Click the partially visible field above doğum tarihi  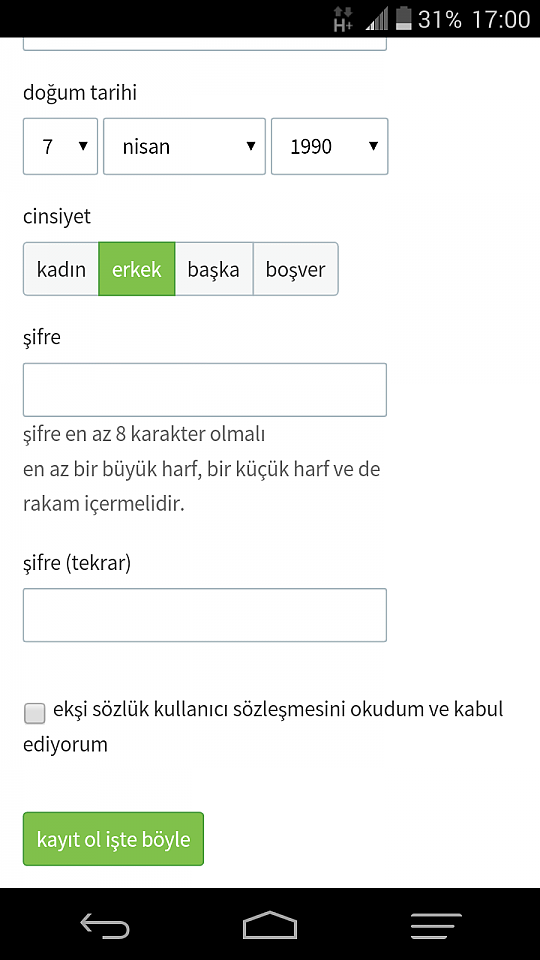(204, 44)
